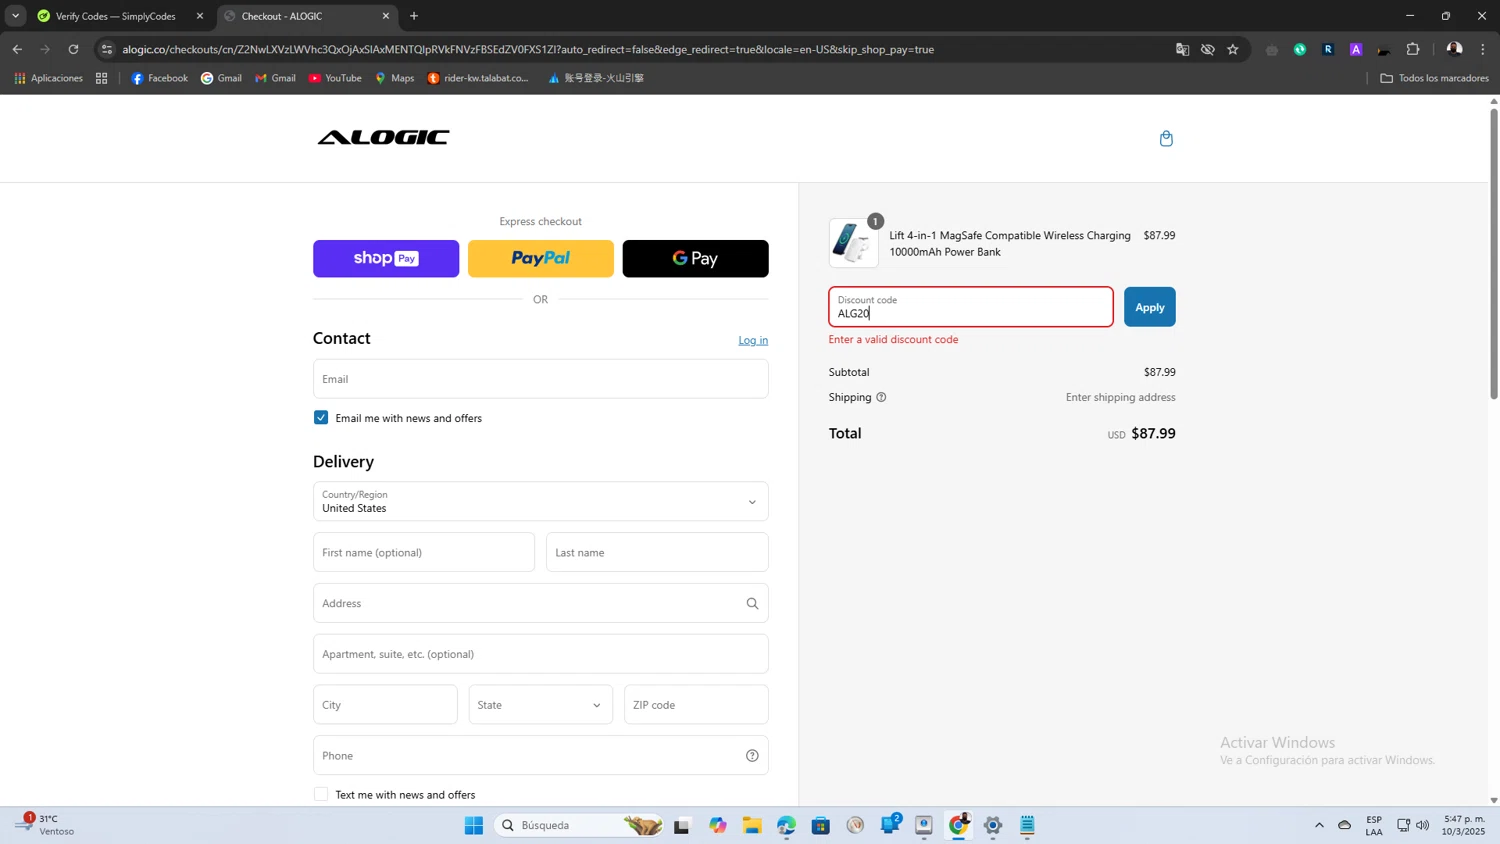This screenshot has height=844, width=1500.
Task: Open Microsoft Edge from the taskbar
Action: coord(786,825)
